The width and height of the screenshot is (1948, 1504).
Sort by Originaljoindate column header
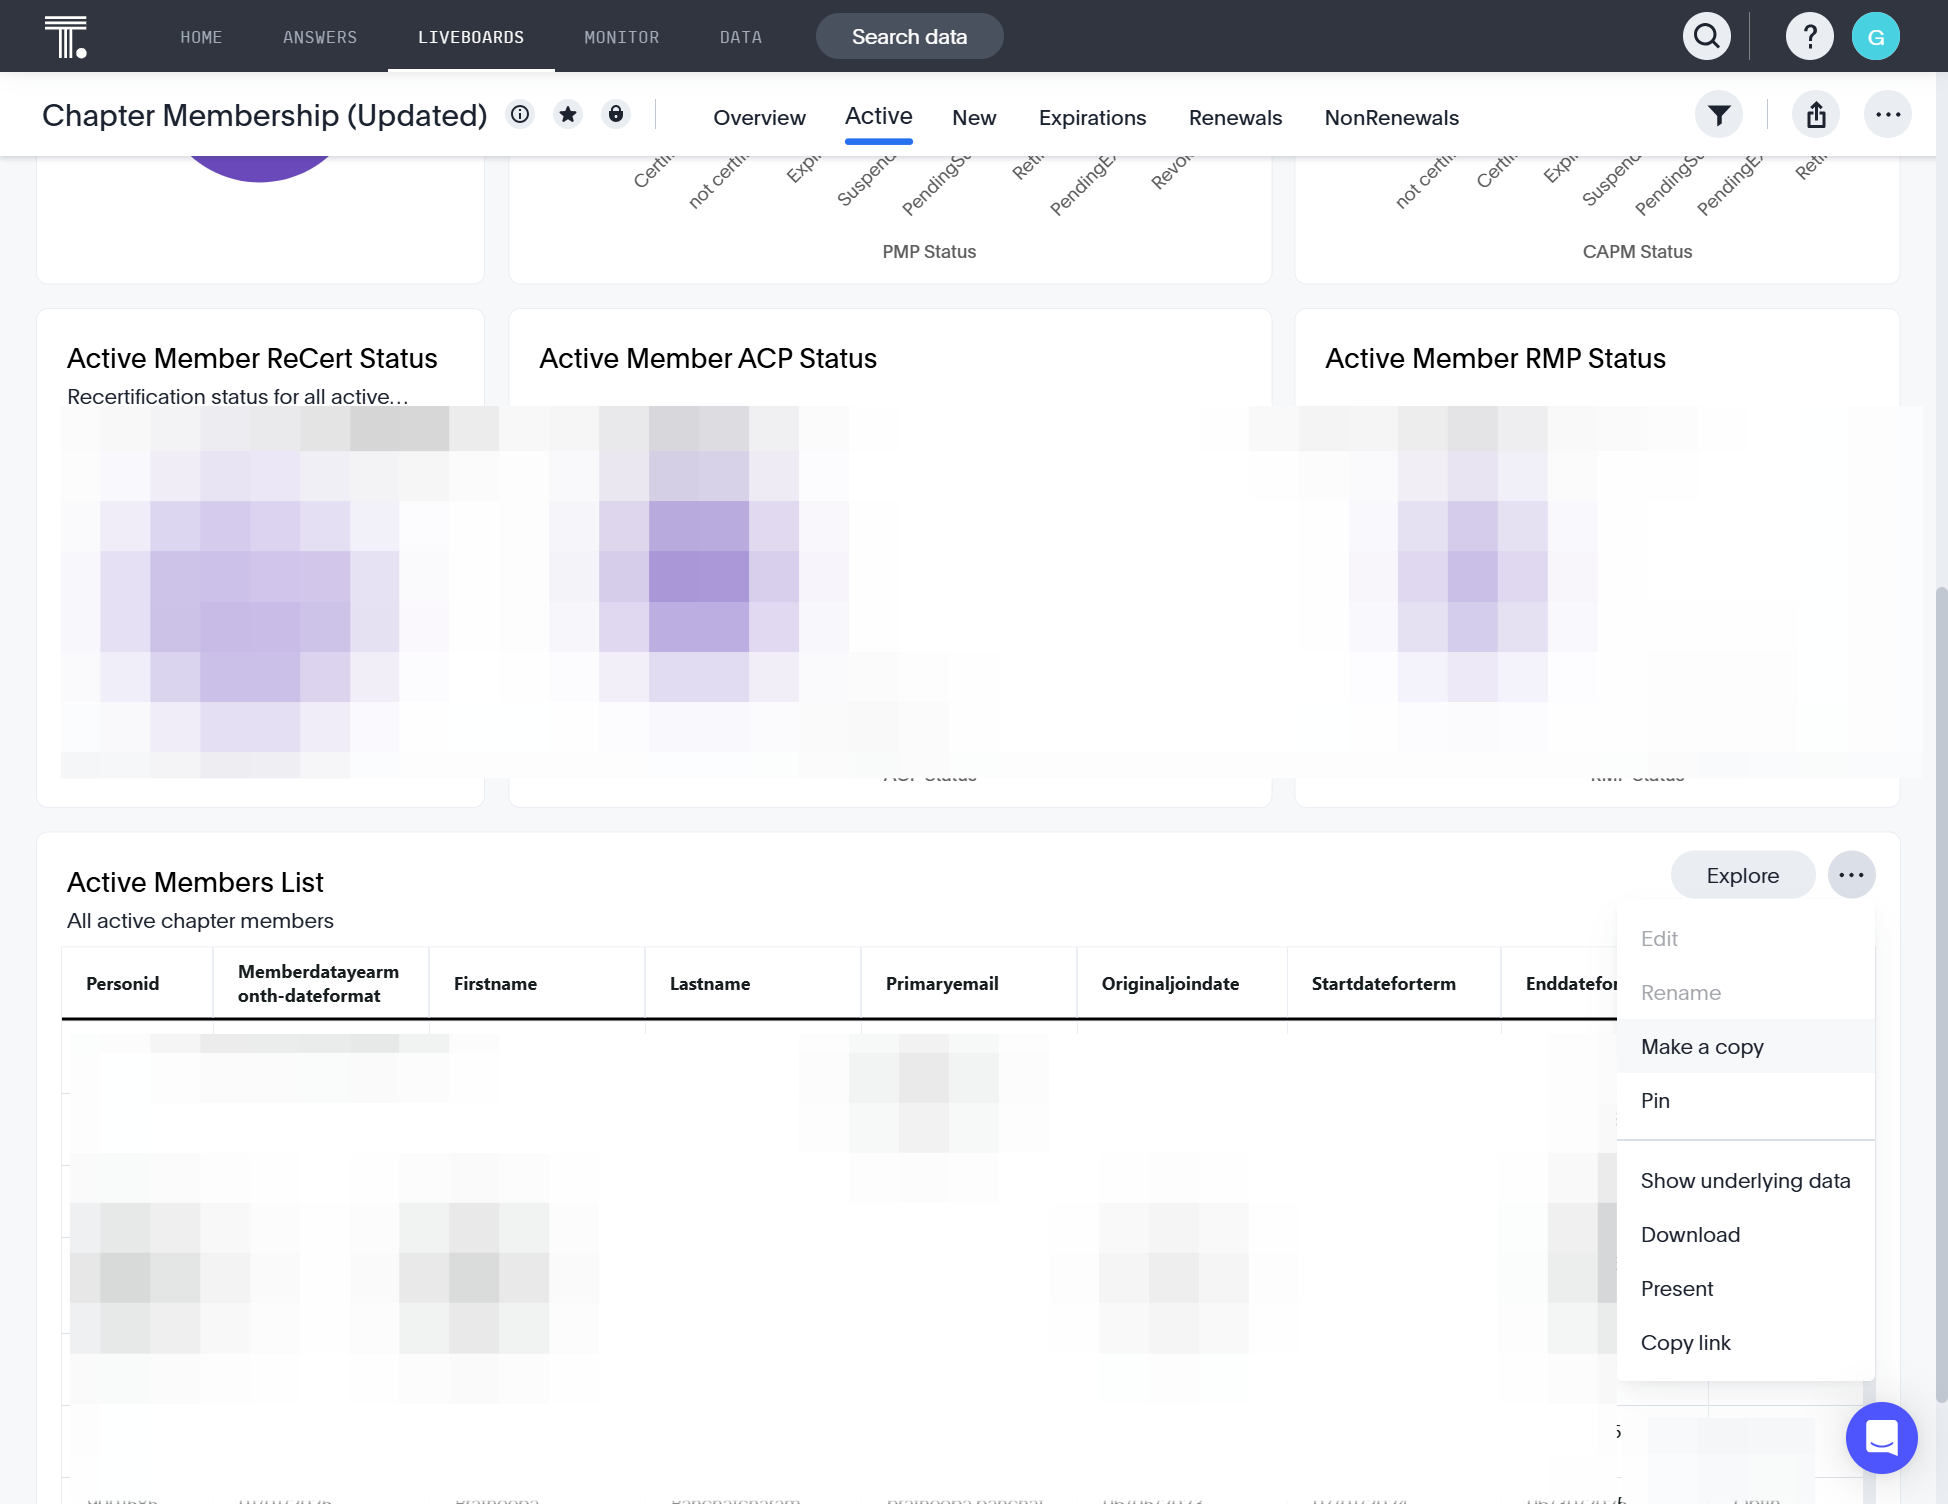(1182, 983)
